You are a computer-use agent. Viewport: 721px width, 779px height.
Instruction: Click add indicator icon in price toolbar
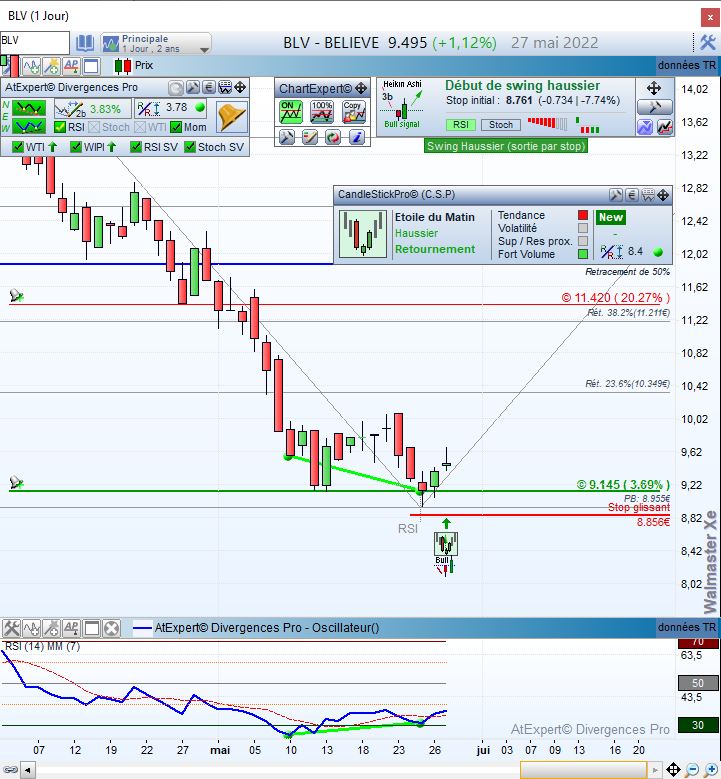[x=31, y=66]
